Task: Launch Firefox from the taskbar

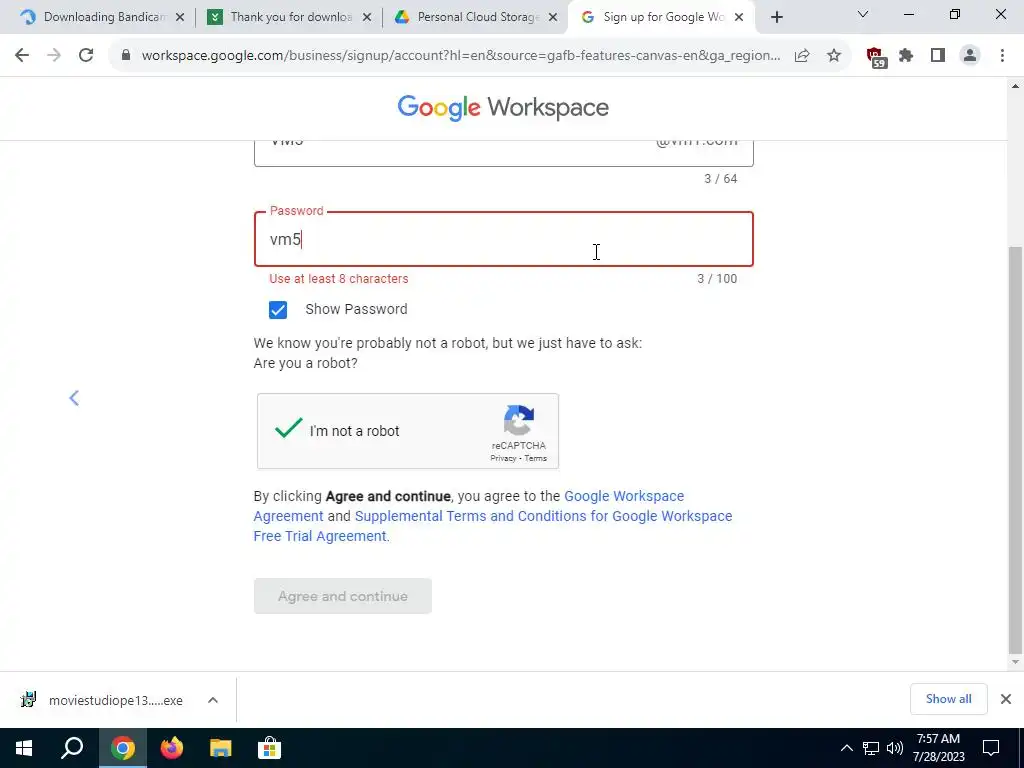Action: (172, 748)
